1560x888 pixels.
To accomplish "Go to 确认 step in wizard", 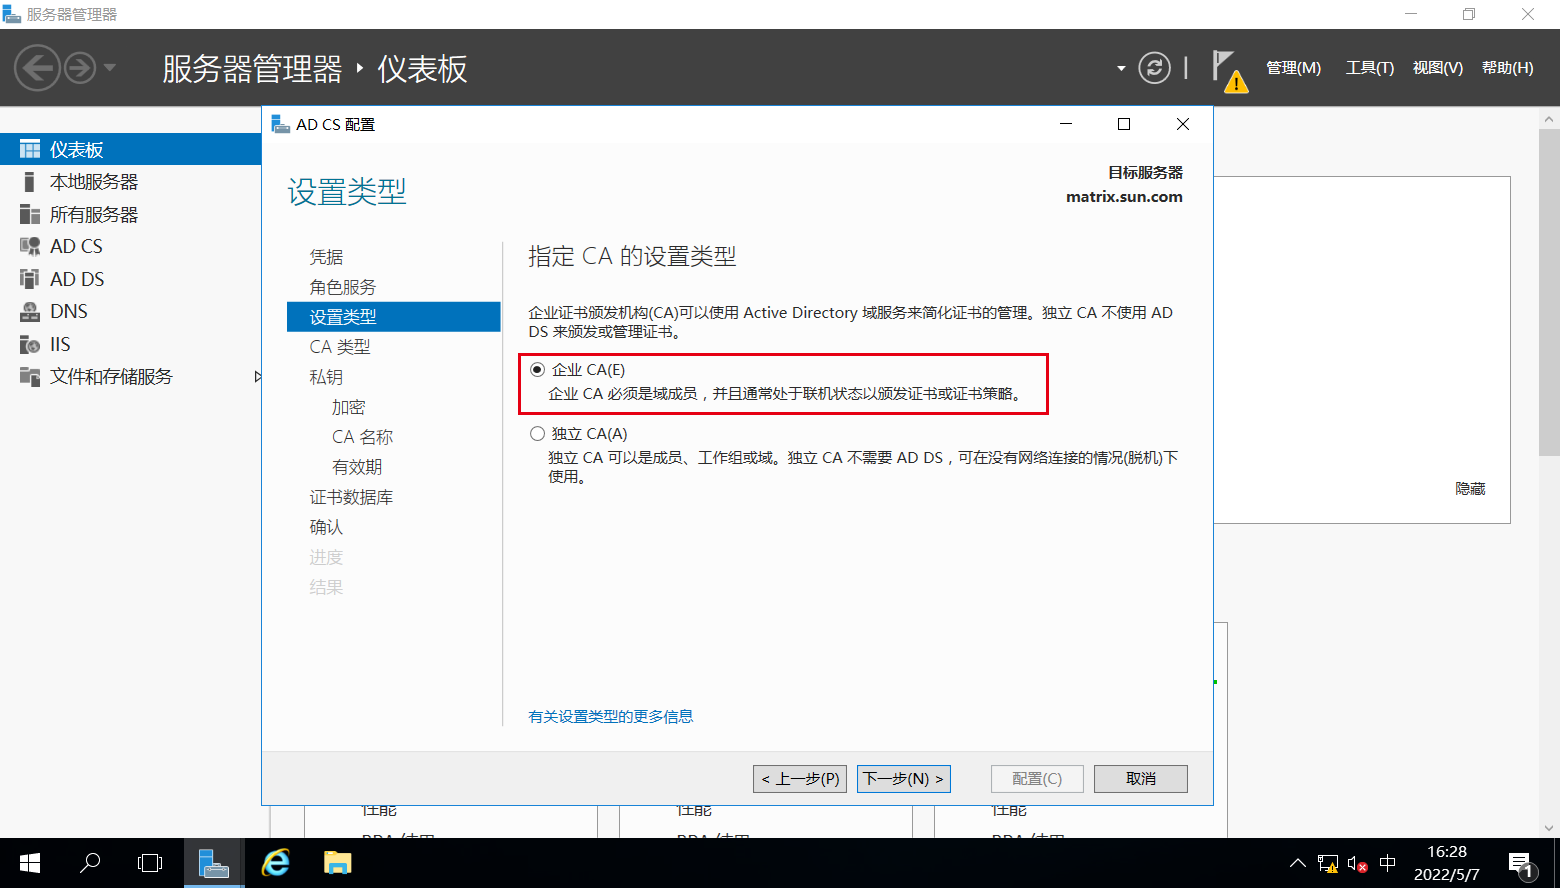I will pos(326,527).
